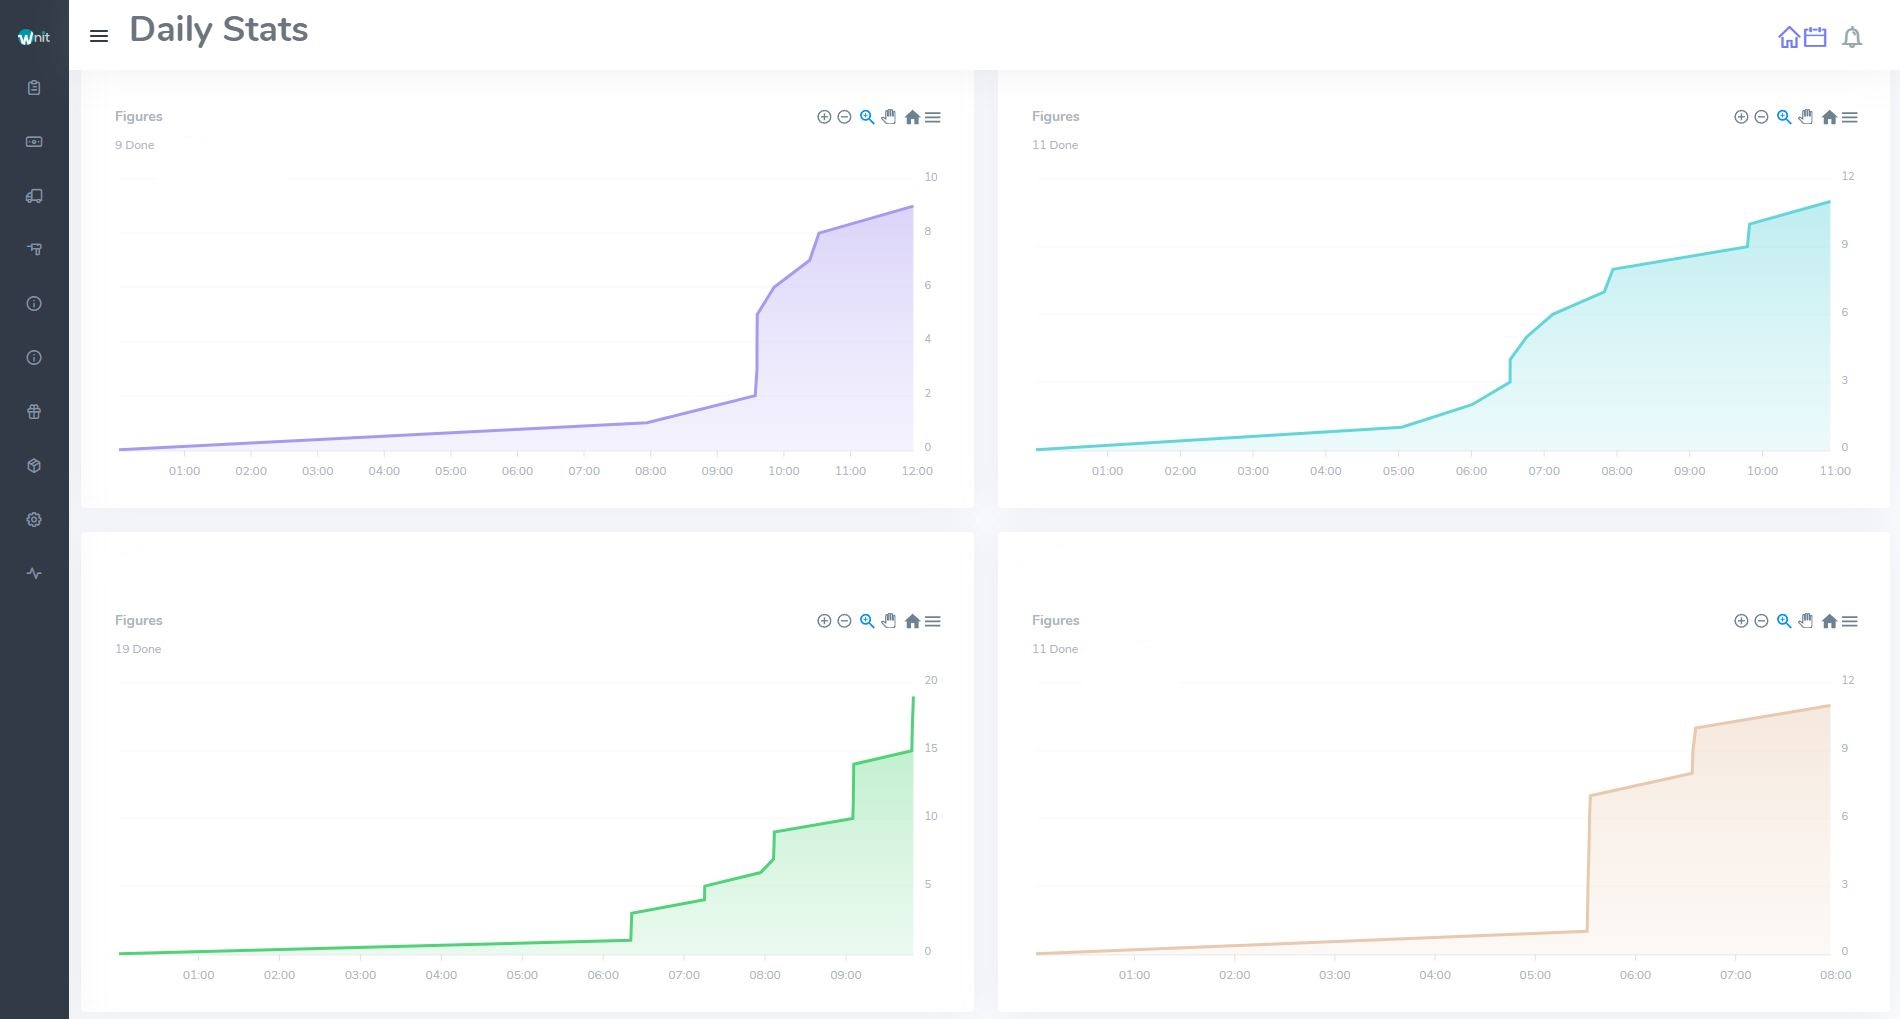Open the purple chart's export menu

[933, 117]
